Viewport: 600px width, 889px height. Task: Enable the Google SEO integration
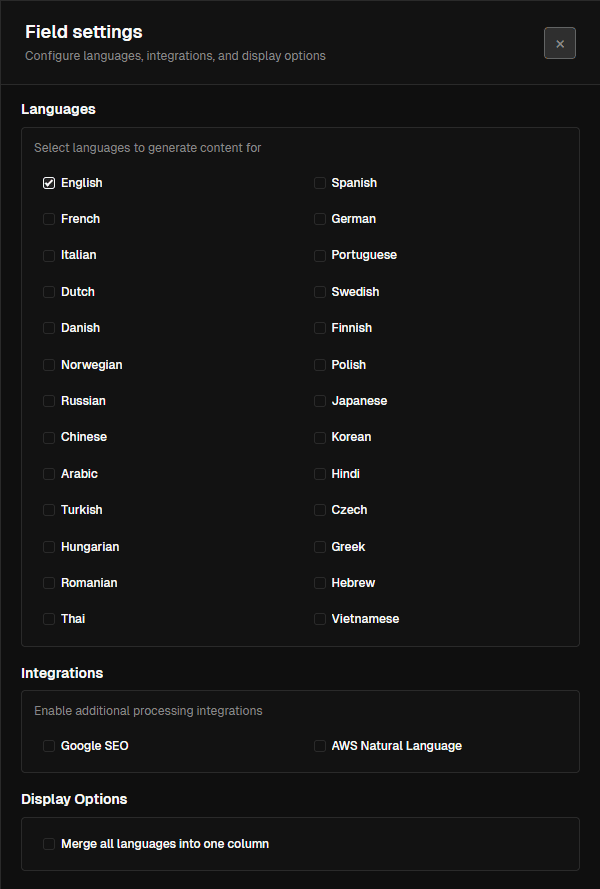(x=48, y=745)
